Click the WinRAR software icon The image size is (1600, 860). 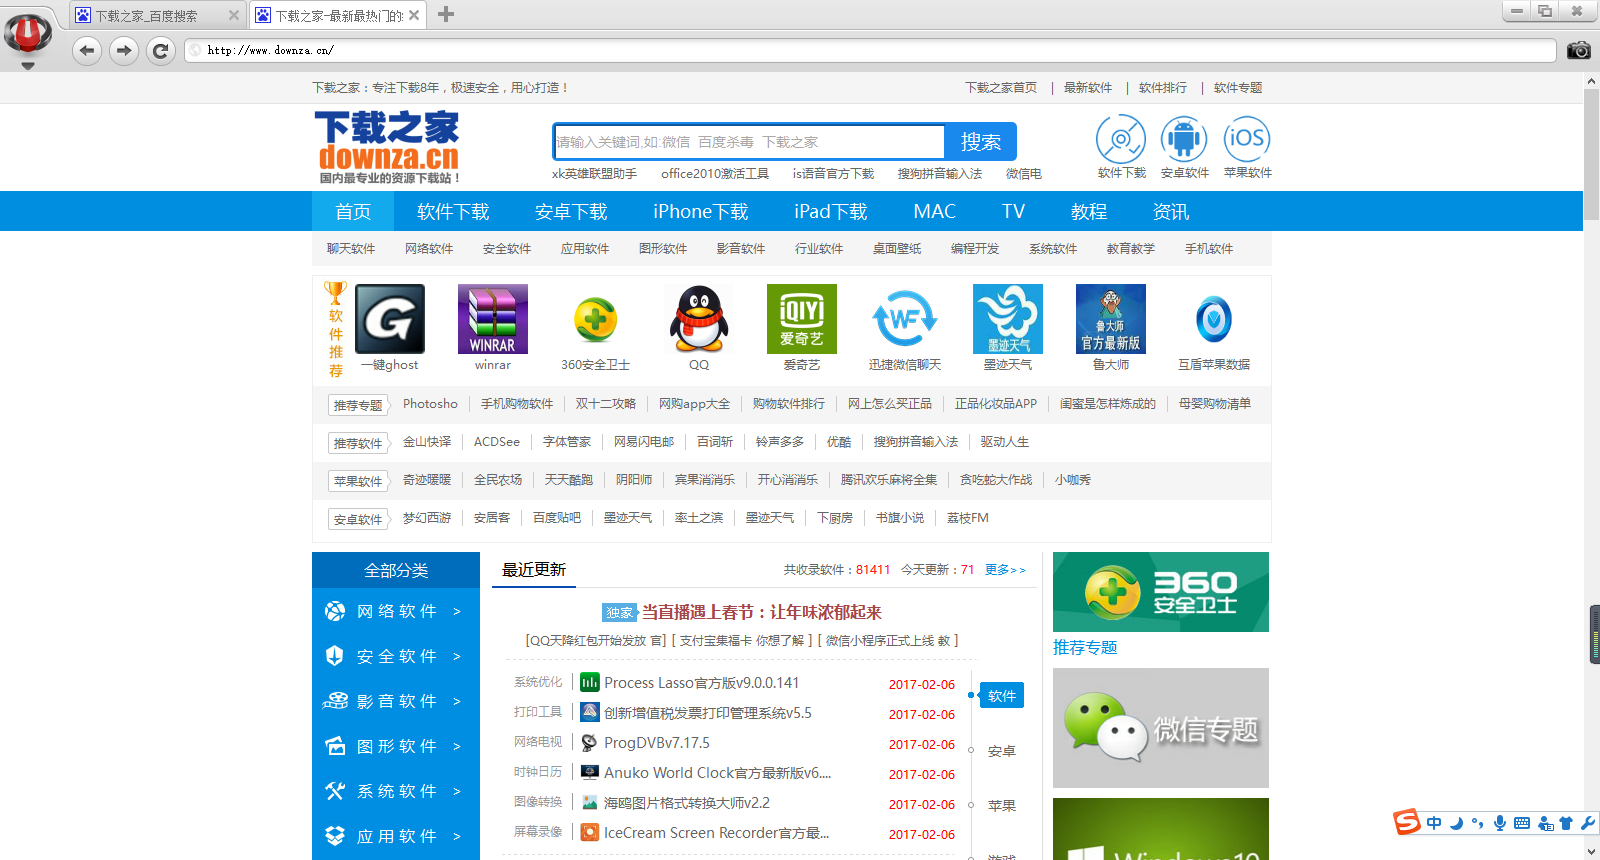click(x=492, y=319)
